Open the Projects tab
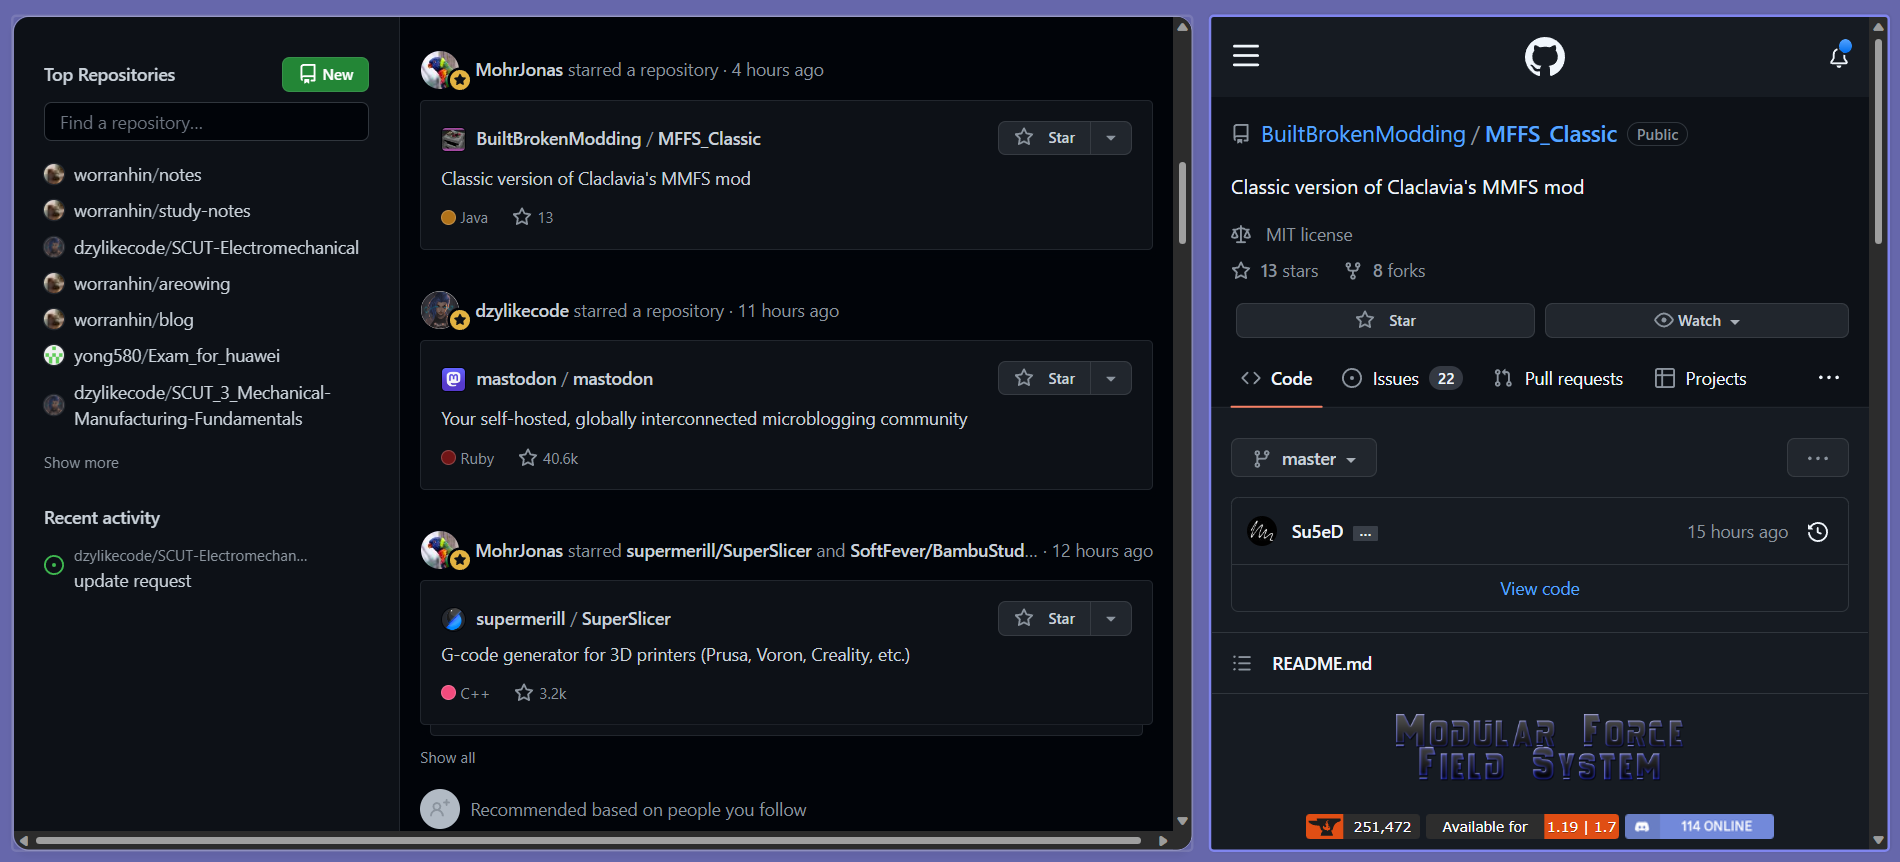1900x862 pixels. [x=1701, y=379]
